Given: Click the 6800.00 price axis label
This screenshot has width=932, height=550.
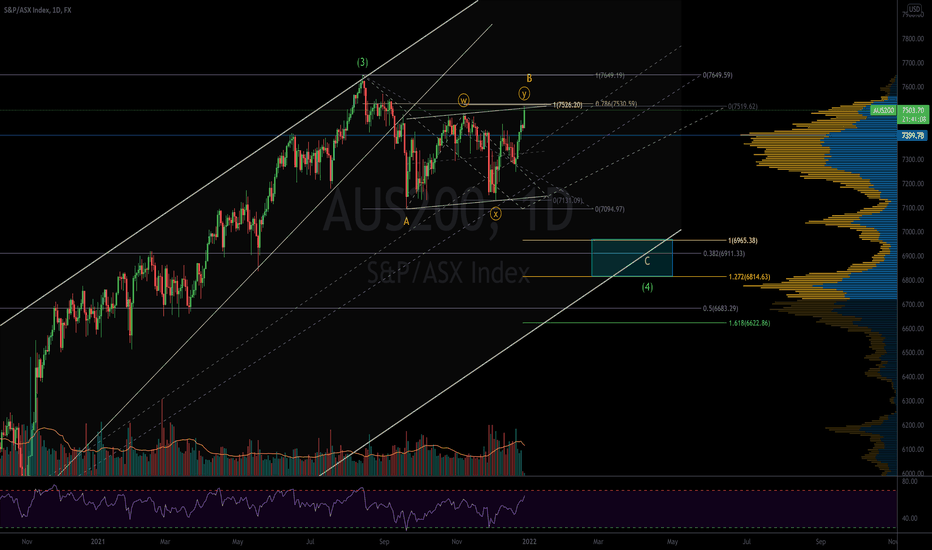Looking at the screenshot, I should click(x=912, y=280).
